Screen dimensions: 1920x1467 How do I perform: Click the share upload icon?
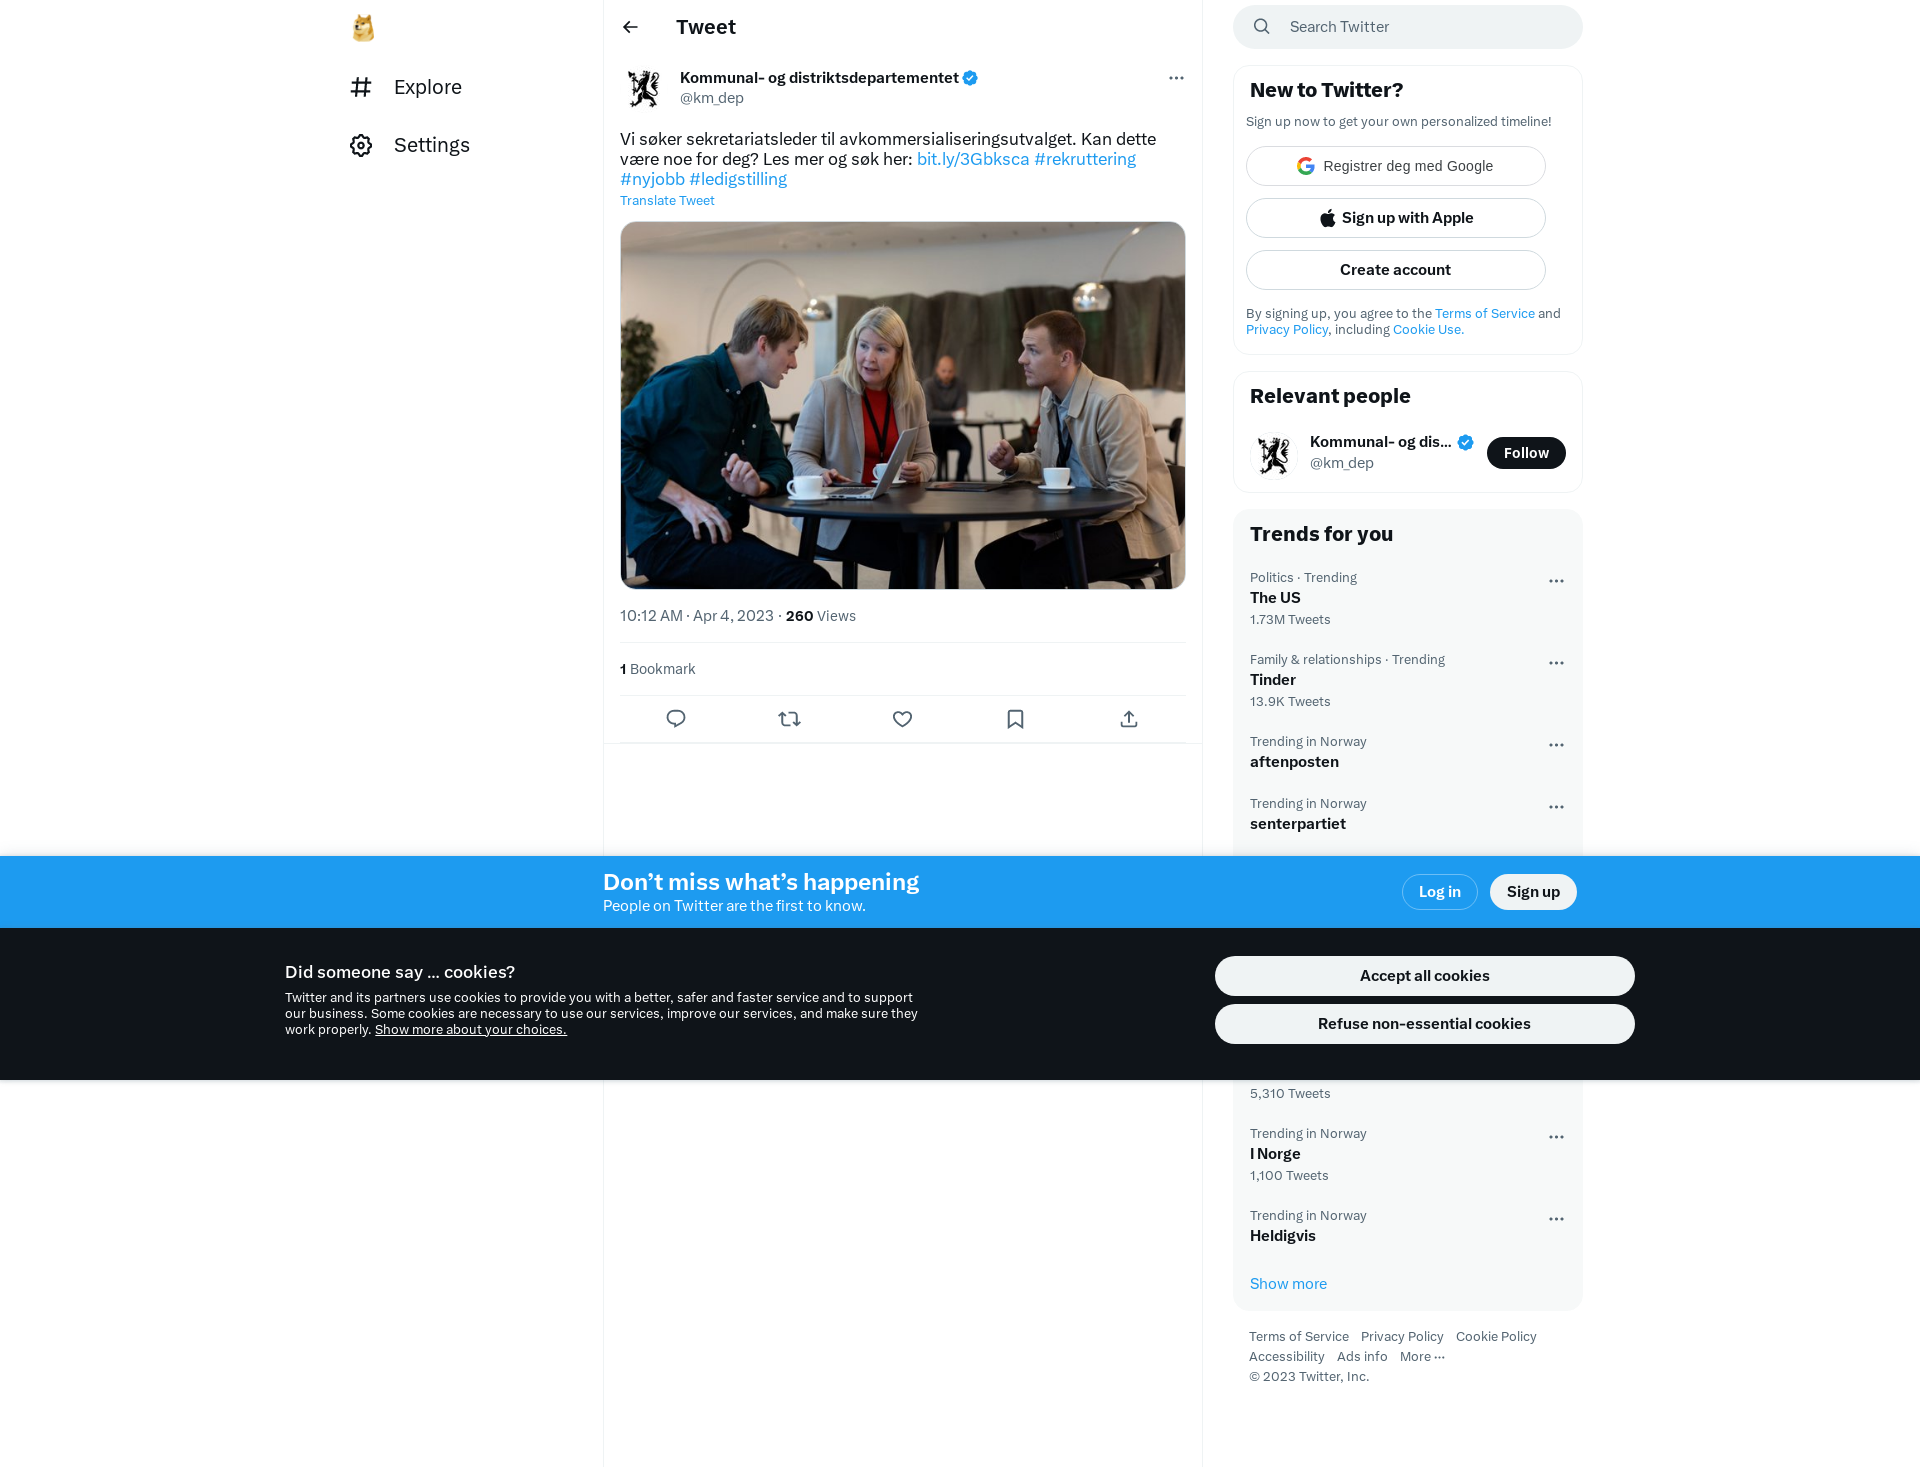pos(1129,719)
